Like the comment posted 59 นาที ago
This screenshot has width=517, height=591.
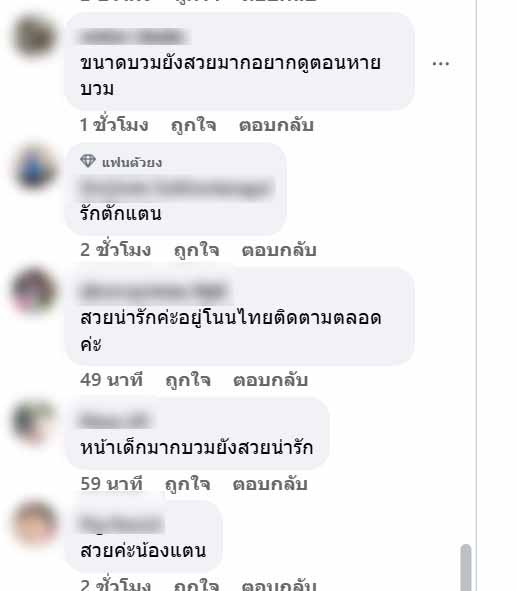(188, 485)
